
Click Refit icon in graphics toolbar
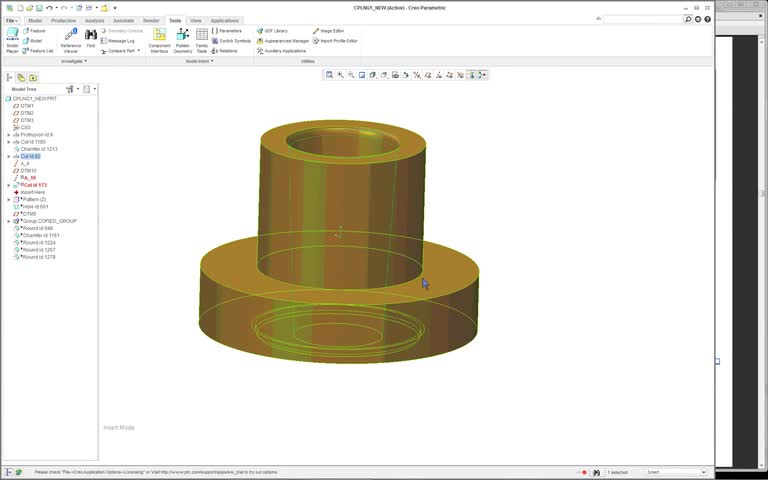[x=329, y=75]
